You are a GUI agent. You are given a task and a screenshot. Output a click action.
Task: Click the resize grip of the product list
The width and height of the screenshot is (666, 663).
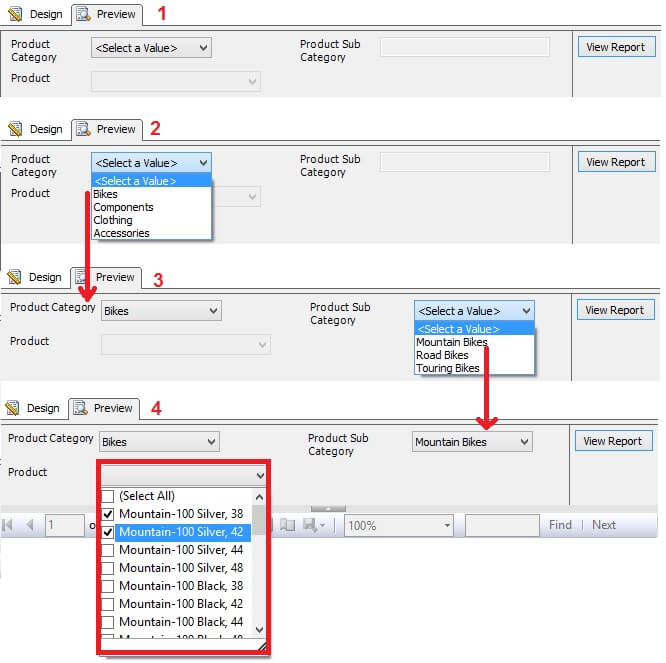(262, 646)
